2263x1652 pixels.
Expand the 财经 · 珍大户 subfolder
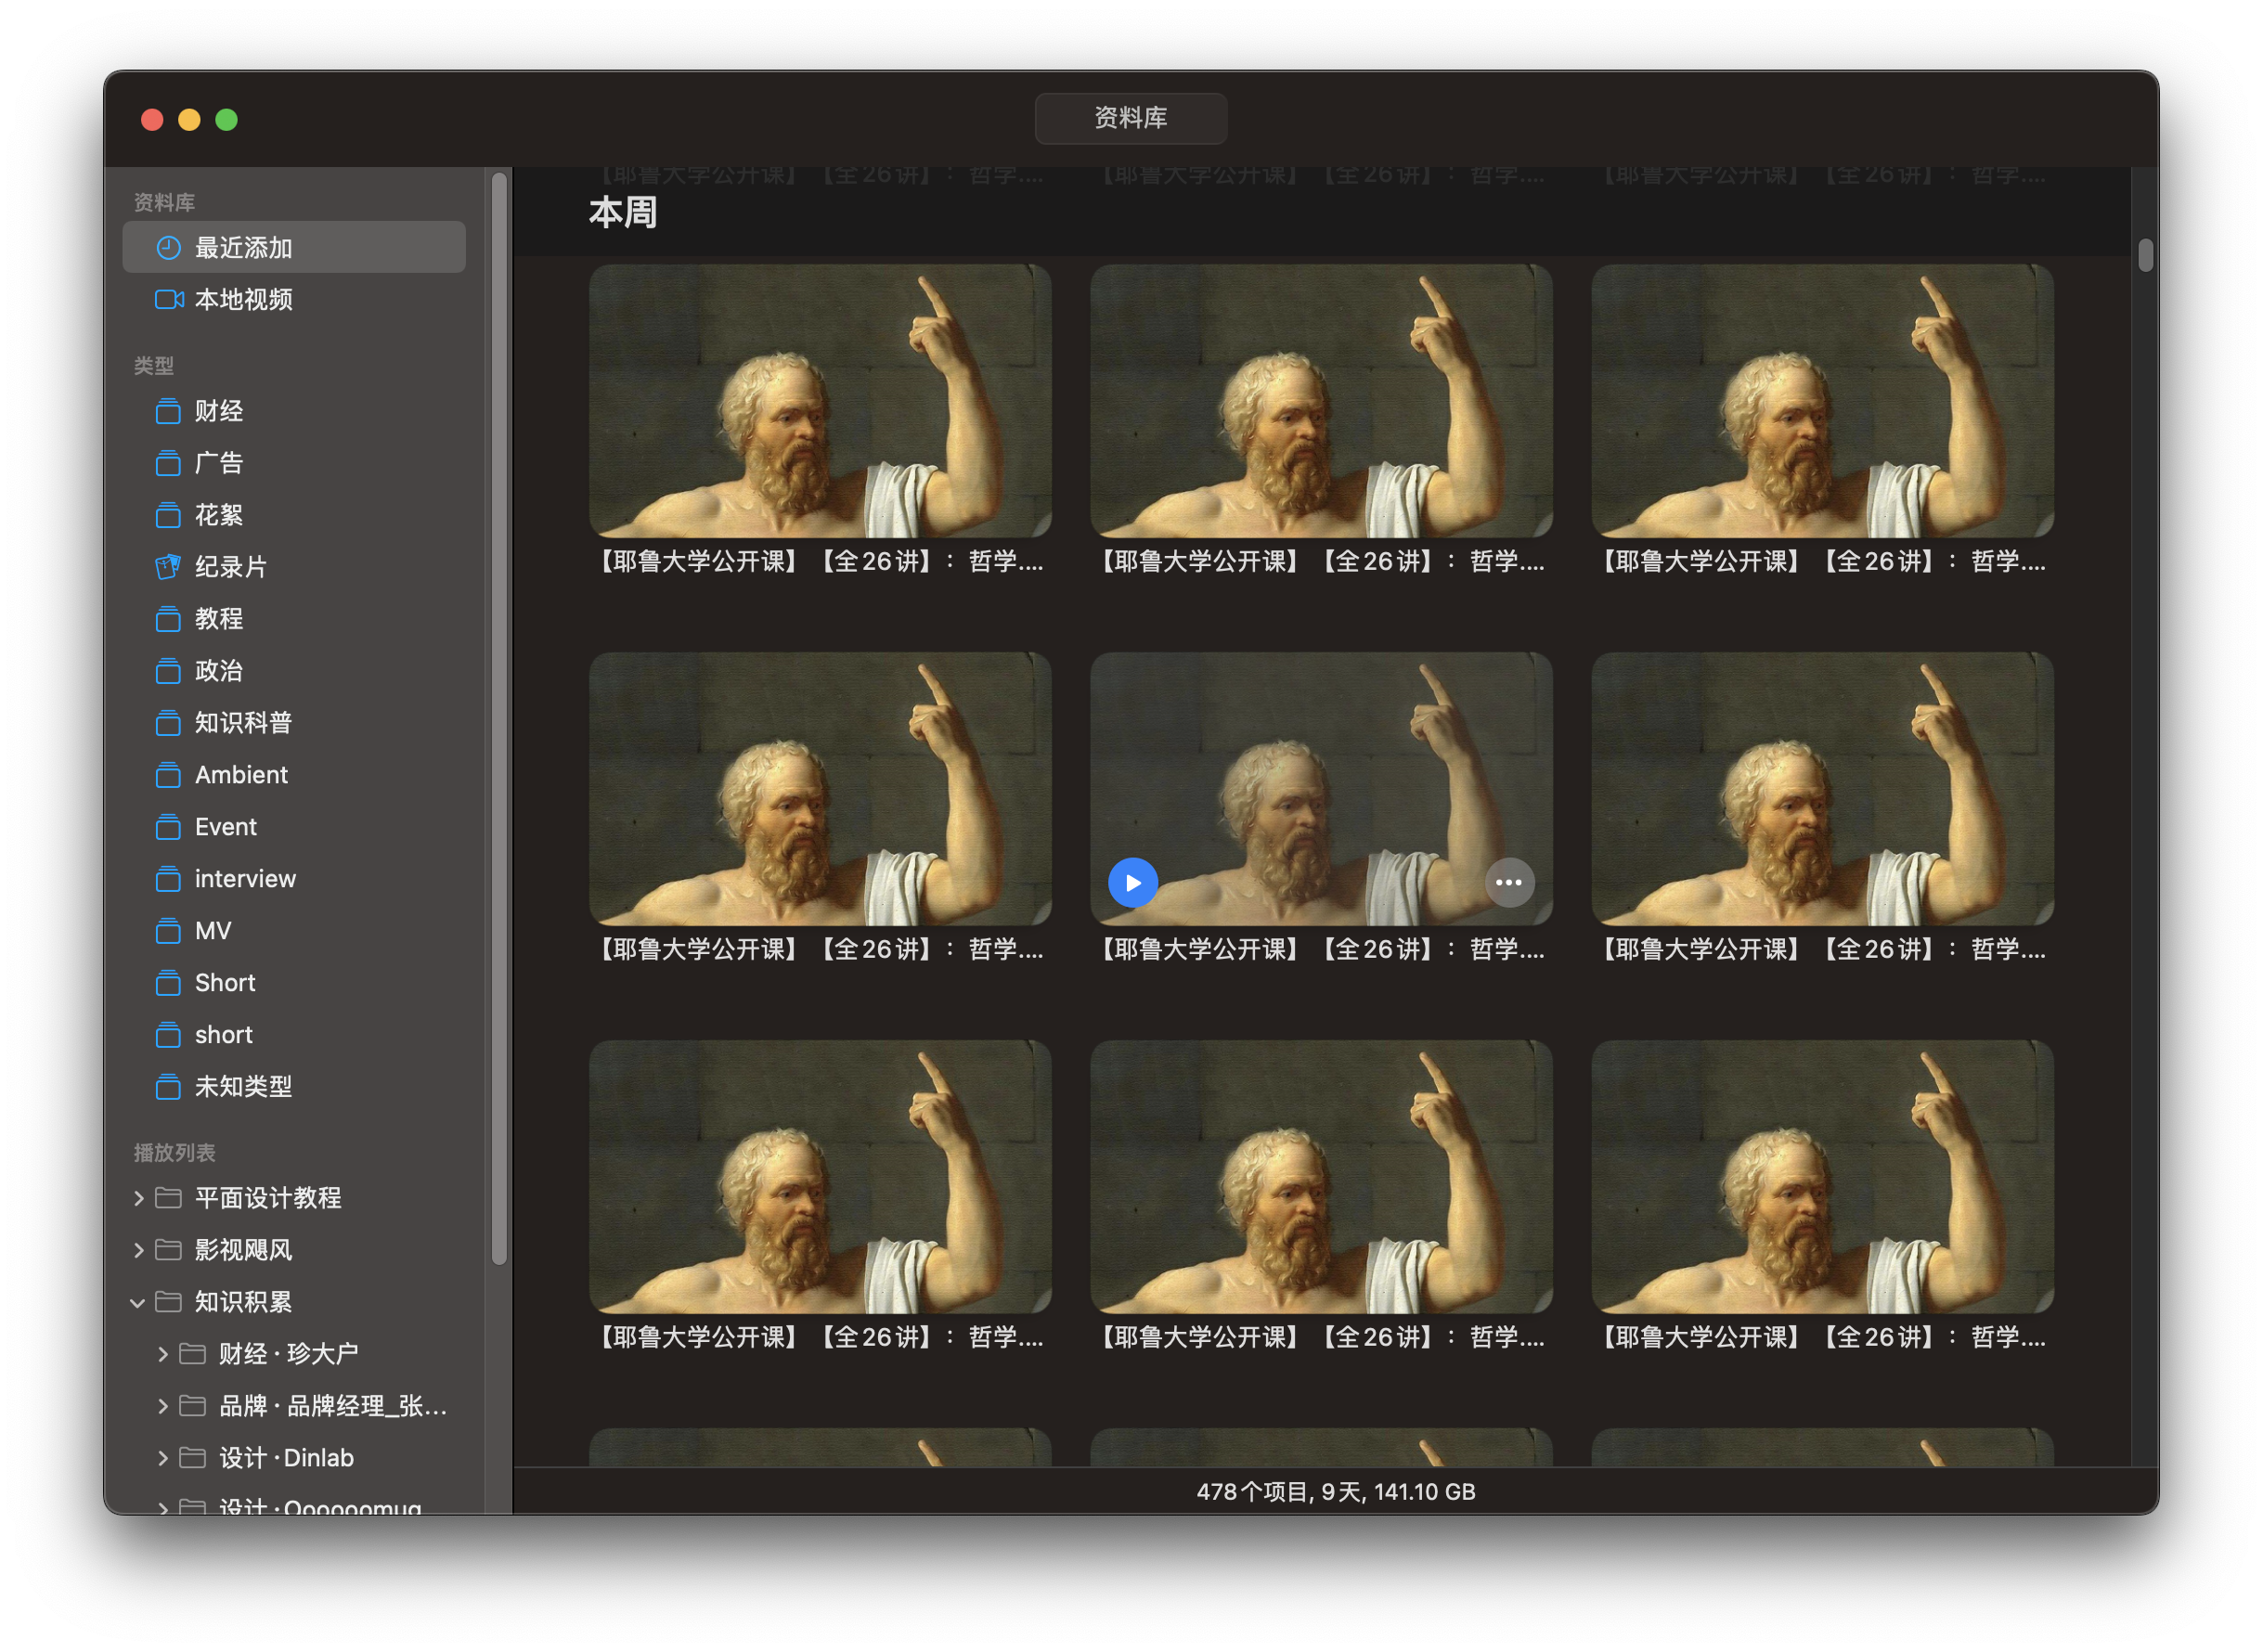tap(163, 1354)
